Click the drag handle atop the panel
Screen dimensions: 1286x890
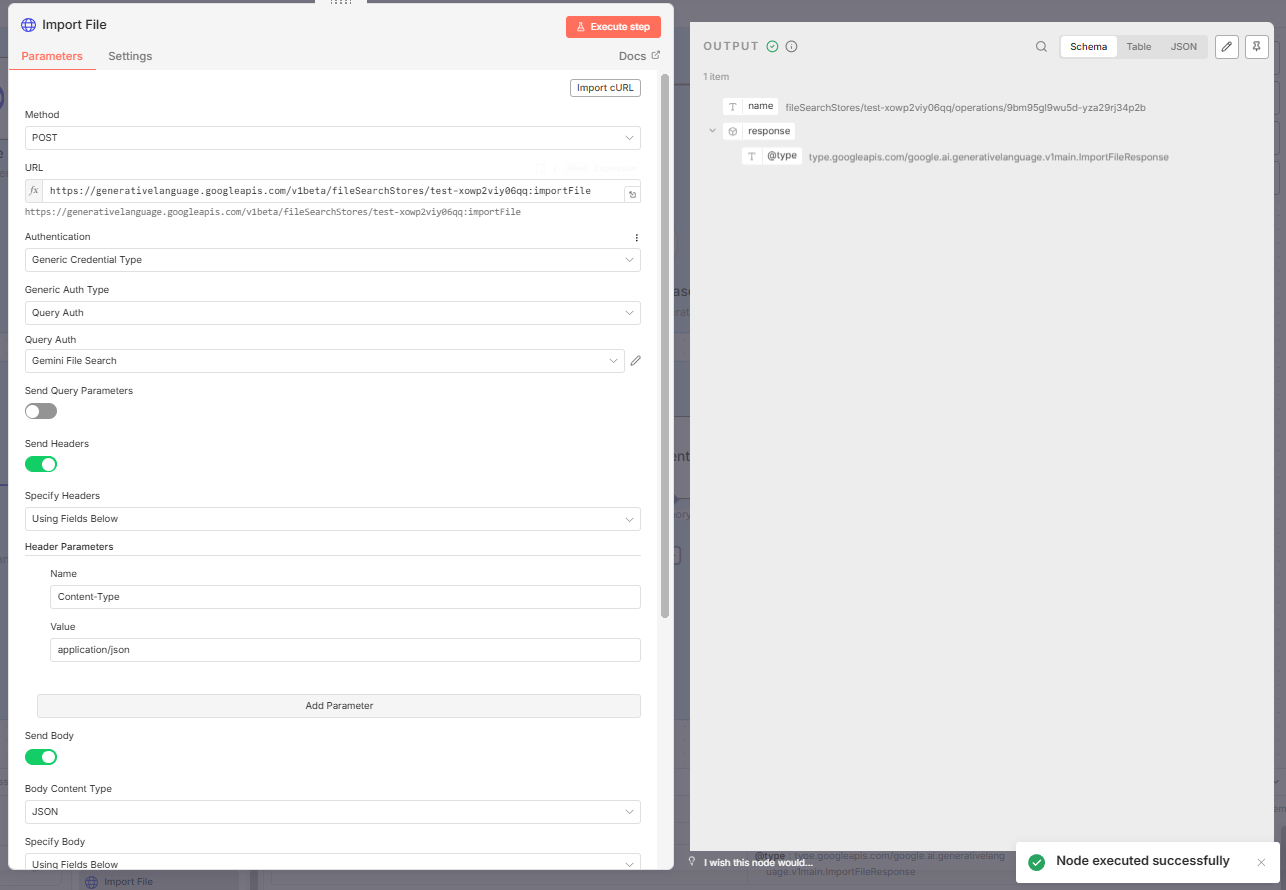click(340, 3)
